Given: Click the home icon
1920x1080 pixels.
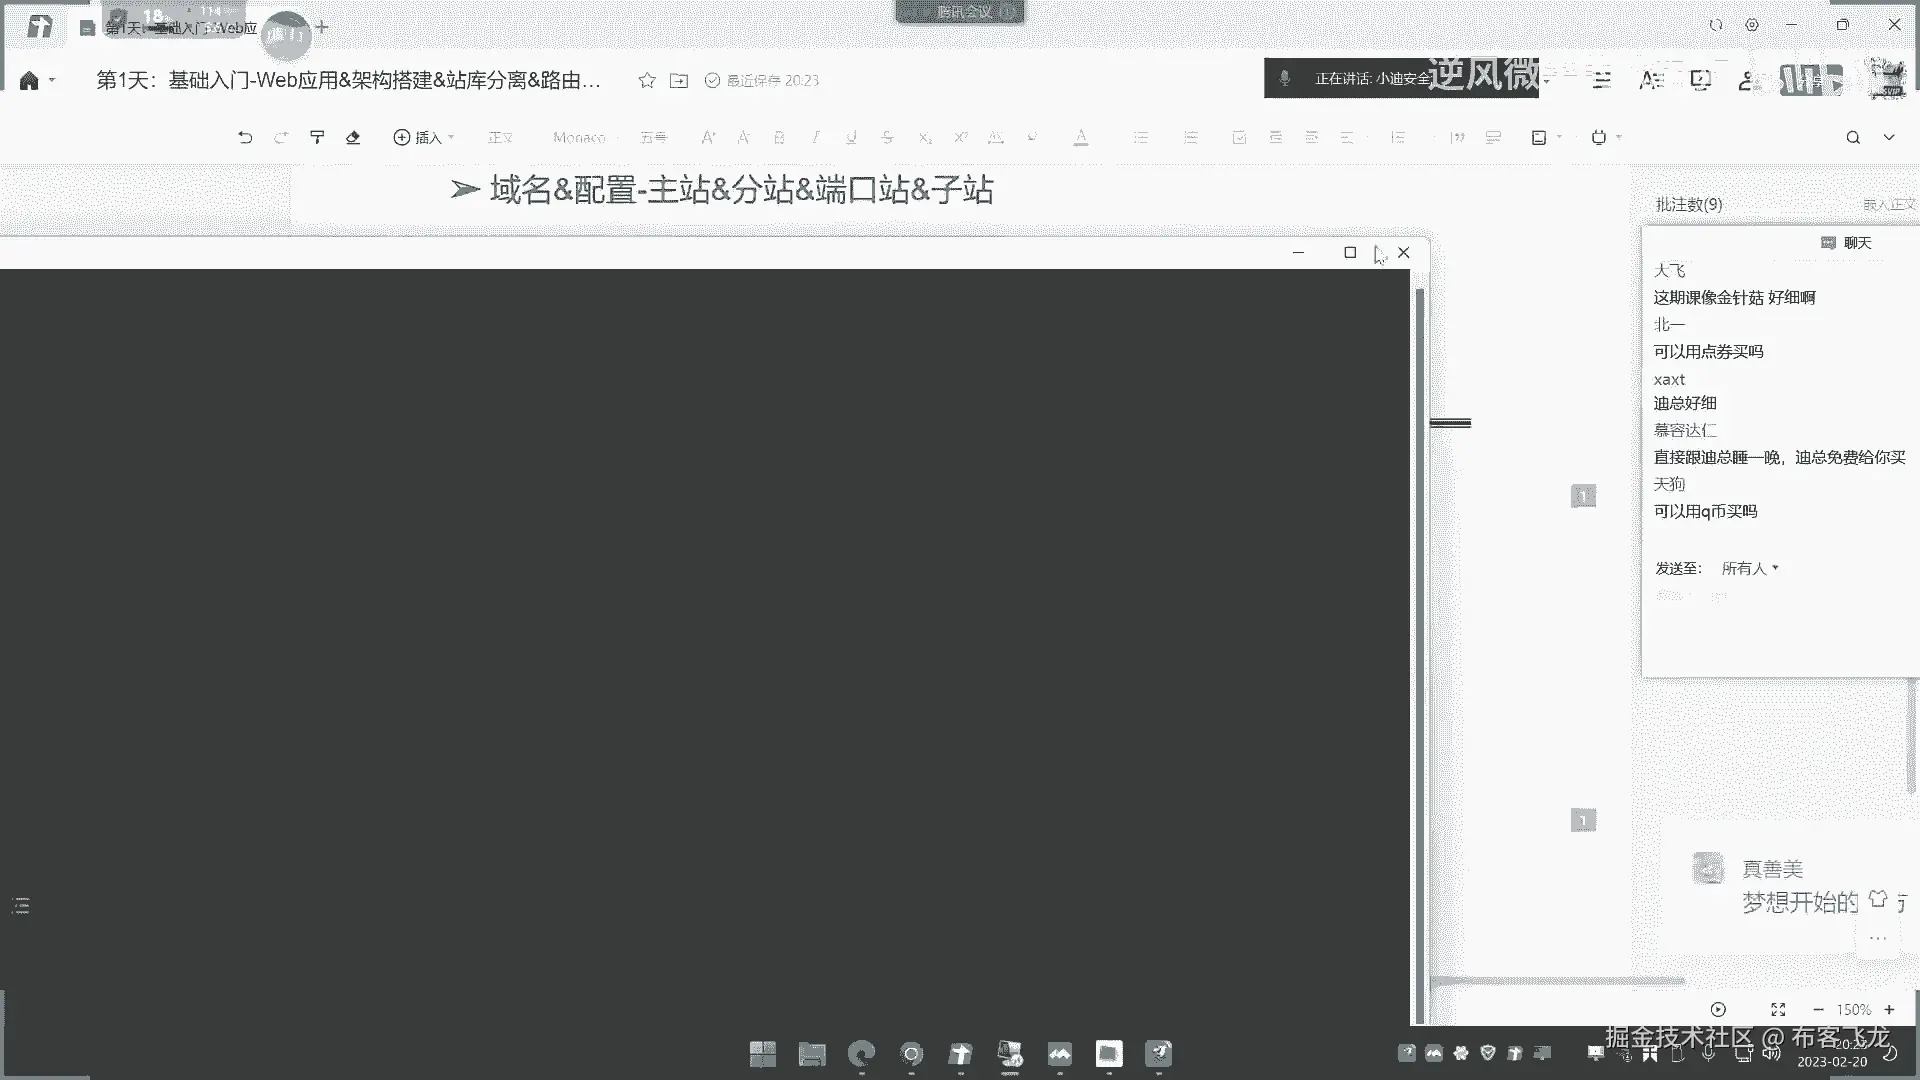Looking at the screenshot, I should coord(29,81).
